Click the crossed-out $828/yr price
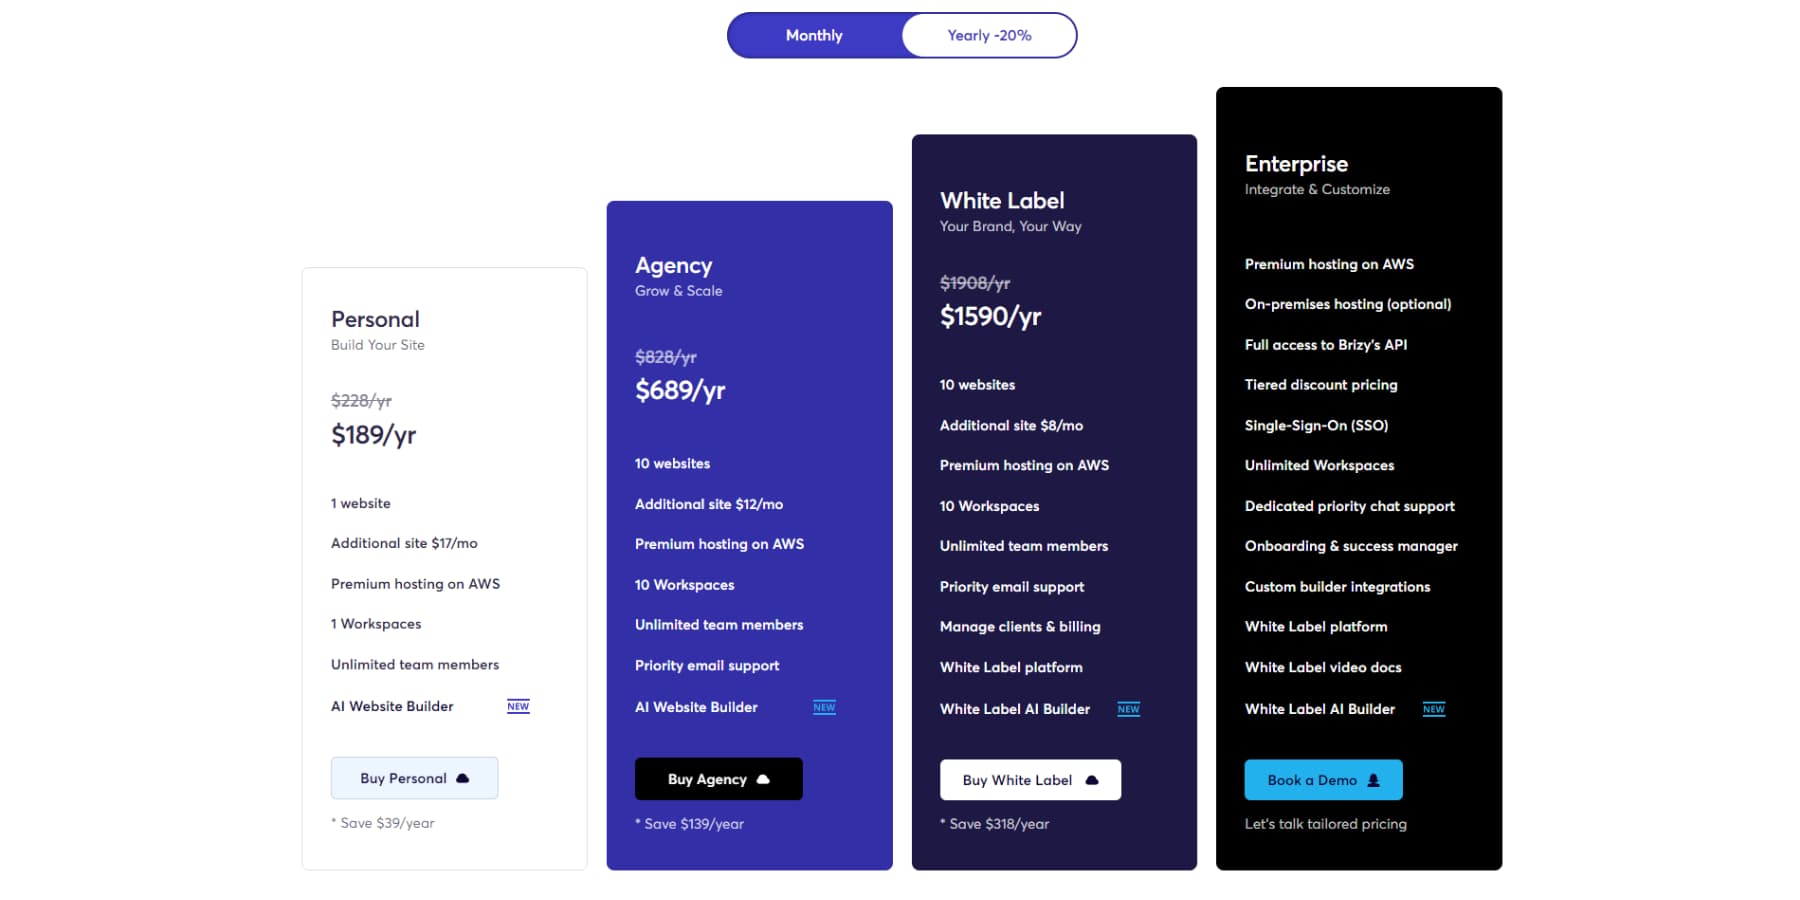The height and width of the screenshot is (900, 1800). (665, 356)
